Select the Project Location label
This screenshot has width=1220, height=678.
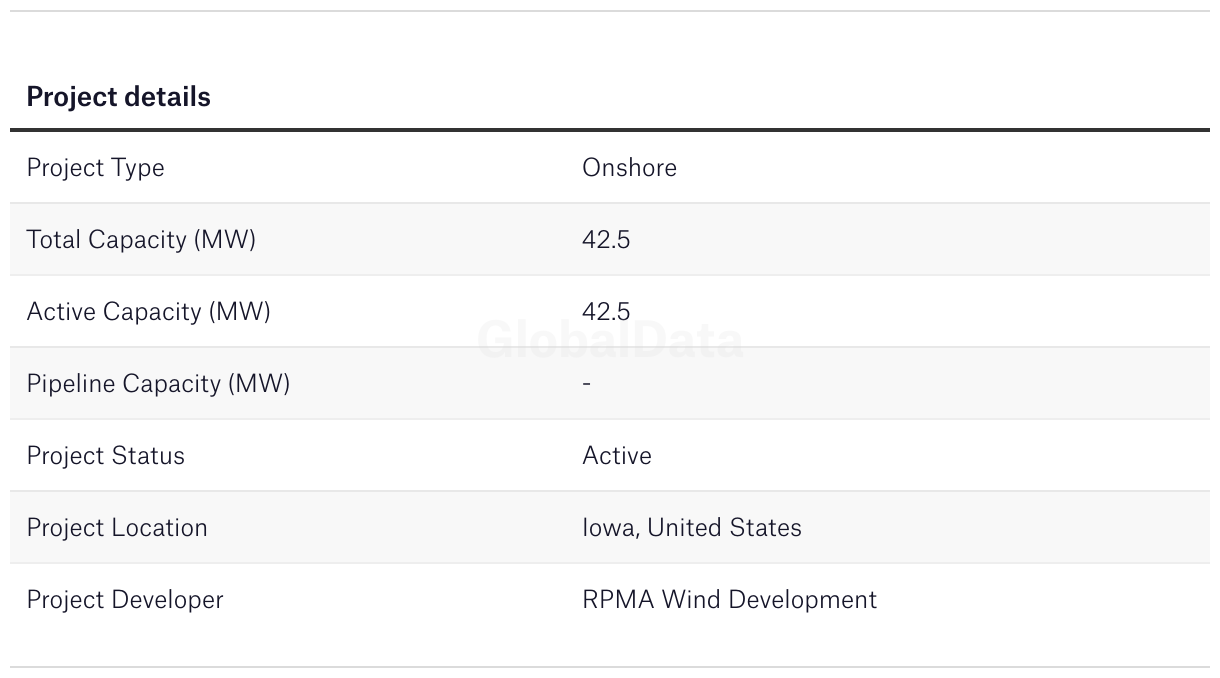pyautogui.click(x=117, y=528)
